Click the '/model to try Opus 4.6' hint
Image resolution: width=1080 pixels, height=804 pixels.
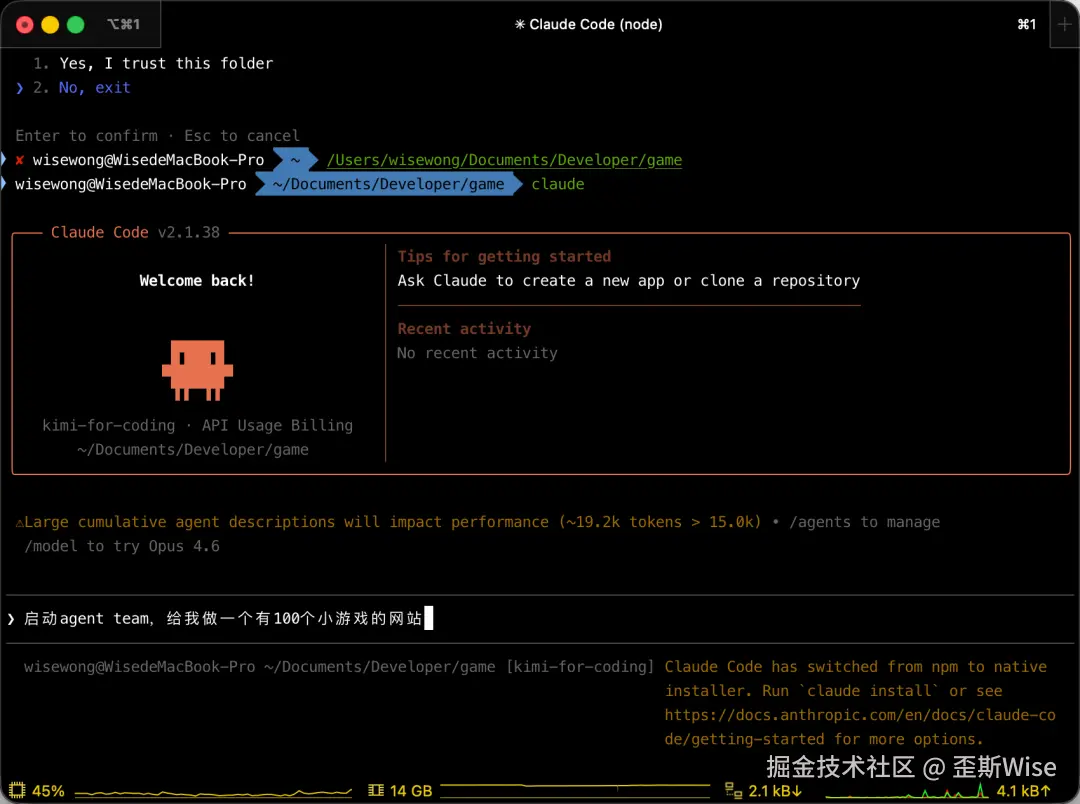[x=122, y=546]
